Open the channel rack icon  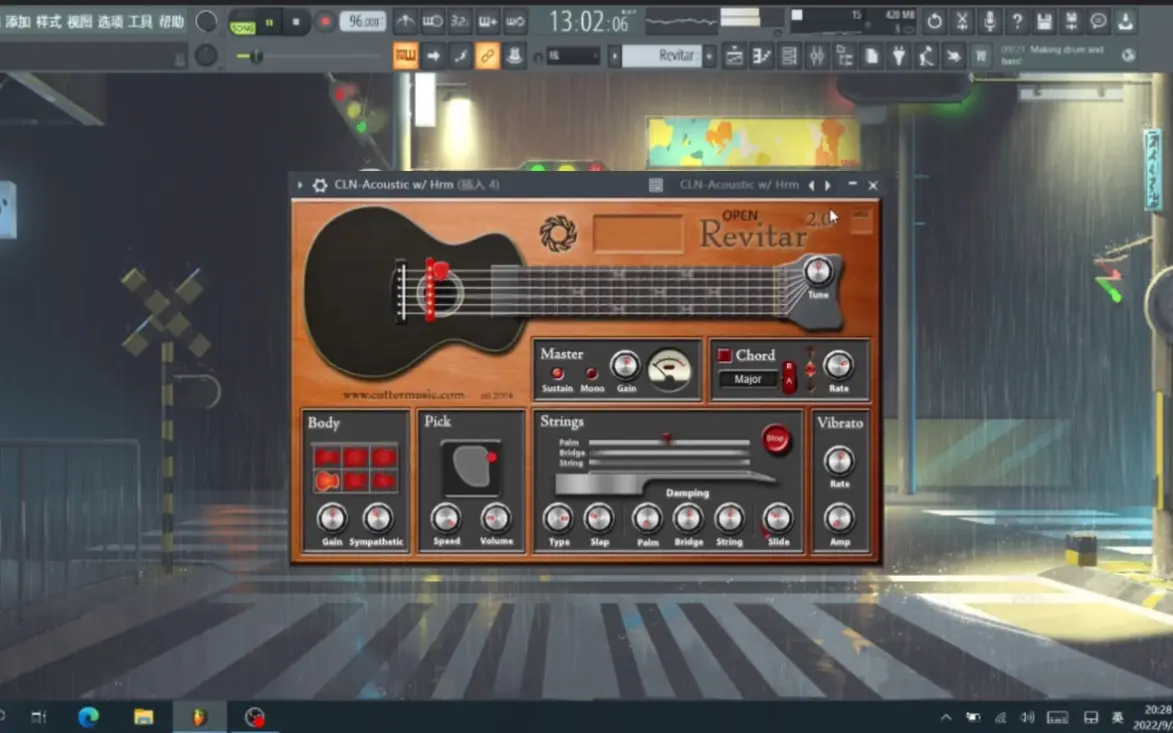pos(788,55)
